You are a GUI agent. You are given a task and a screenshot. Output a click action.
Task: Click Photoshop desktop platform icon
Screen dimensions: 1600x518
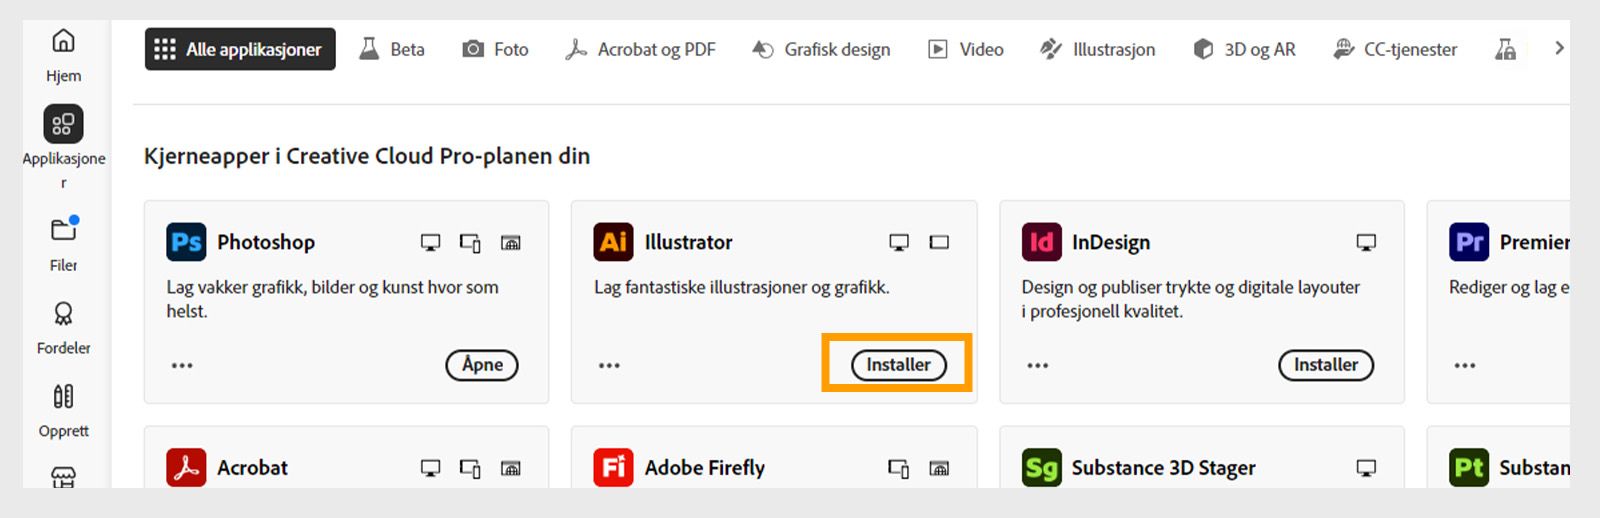tap(430, 242)
